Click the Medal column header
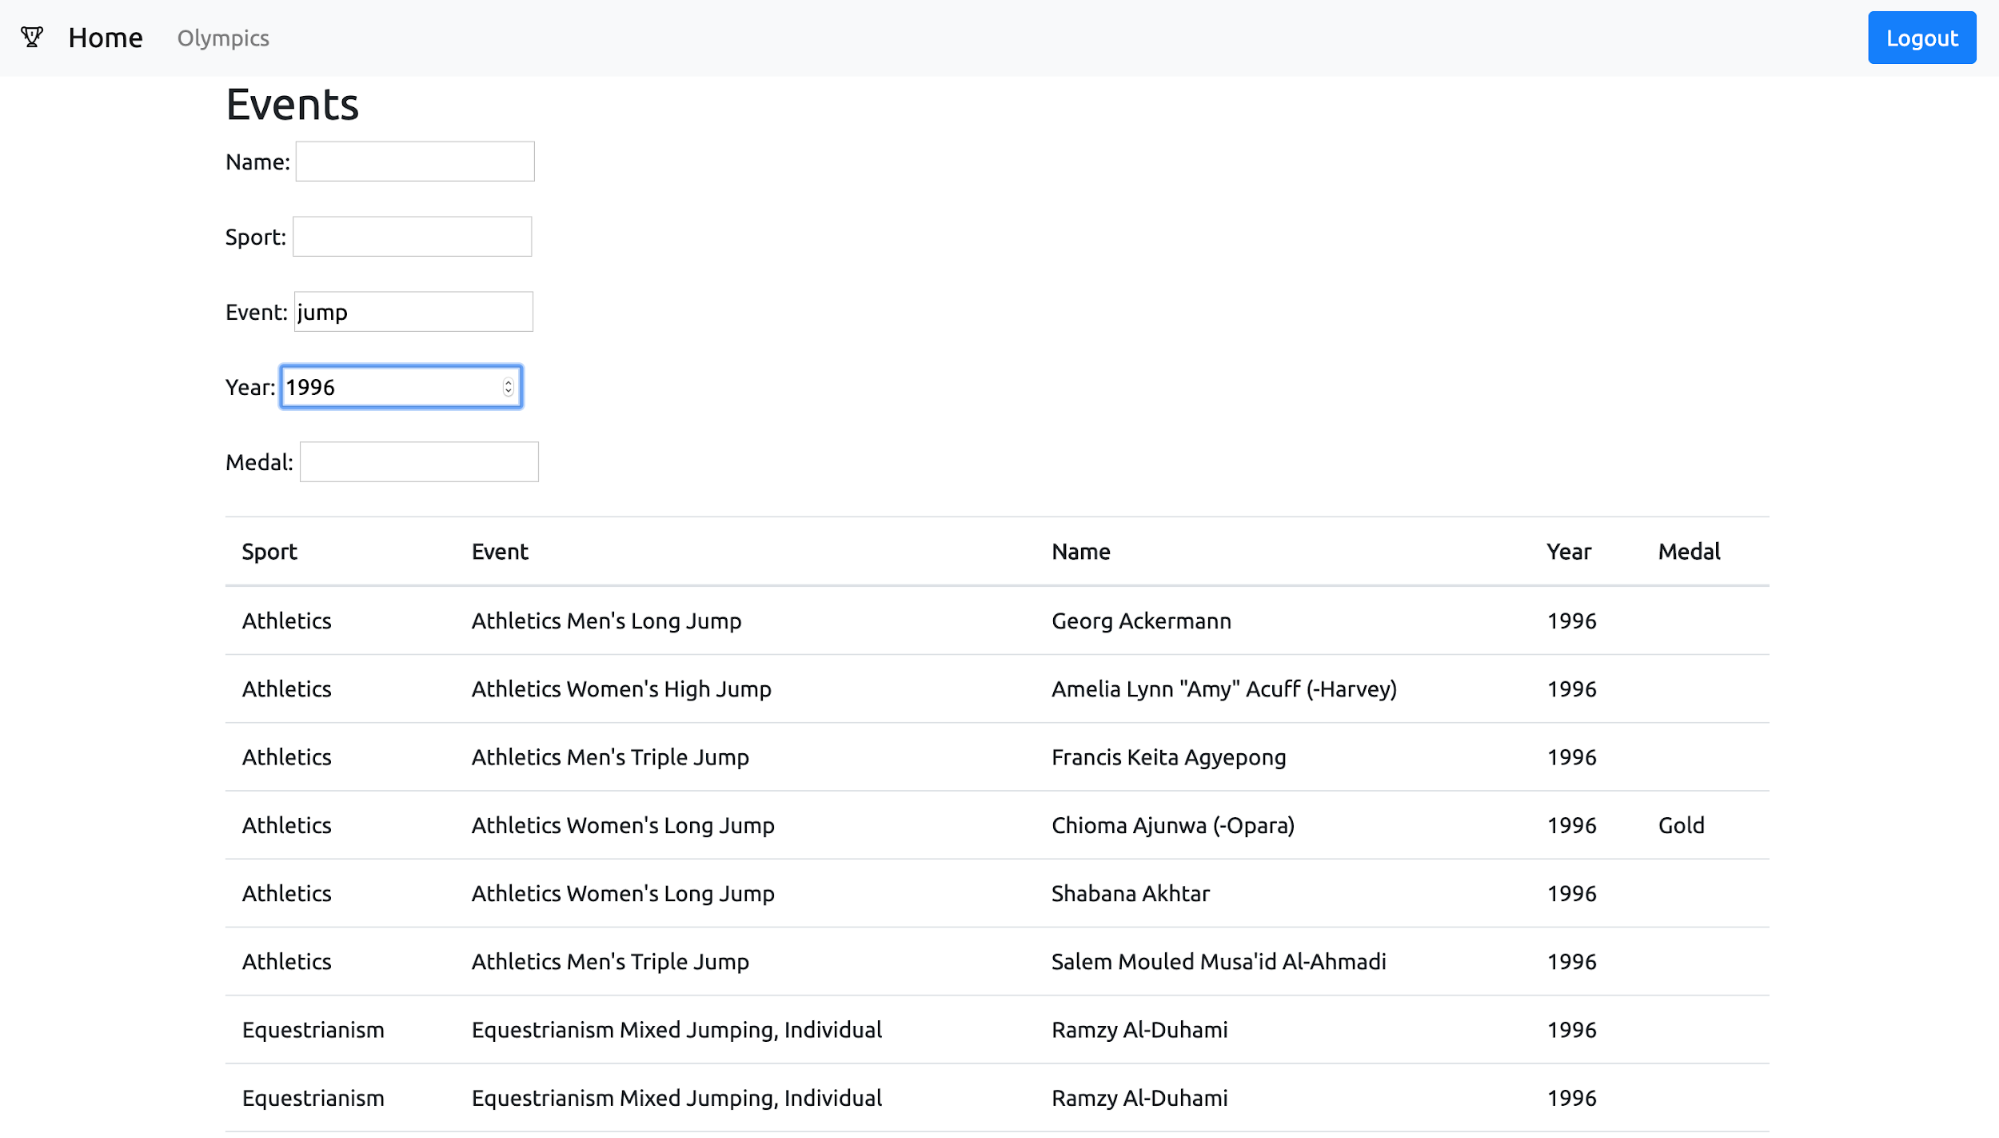The width and height of the screenshot is (1999, 1138). pyautogui.click(x=1688, y=552)
